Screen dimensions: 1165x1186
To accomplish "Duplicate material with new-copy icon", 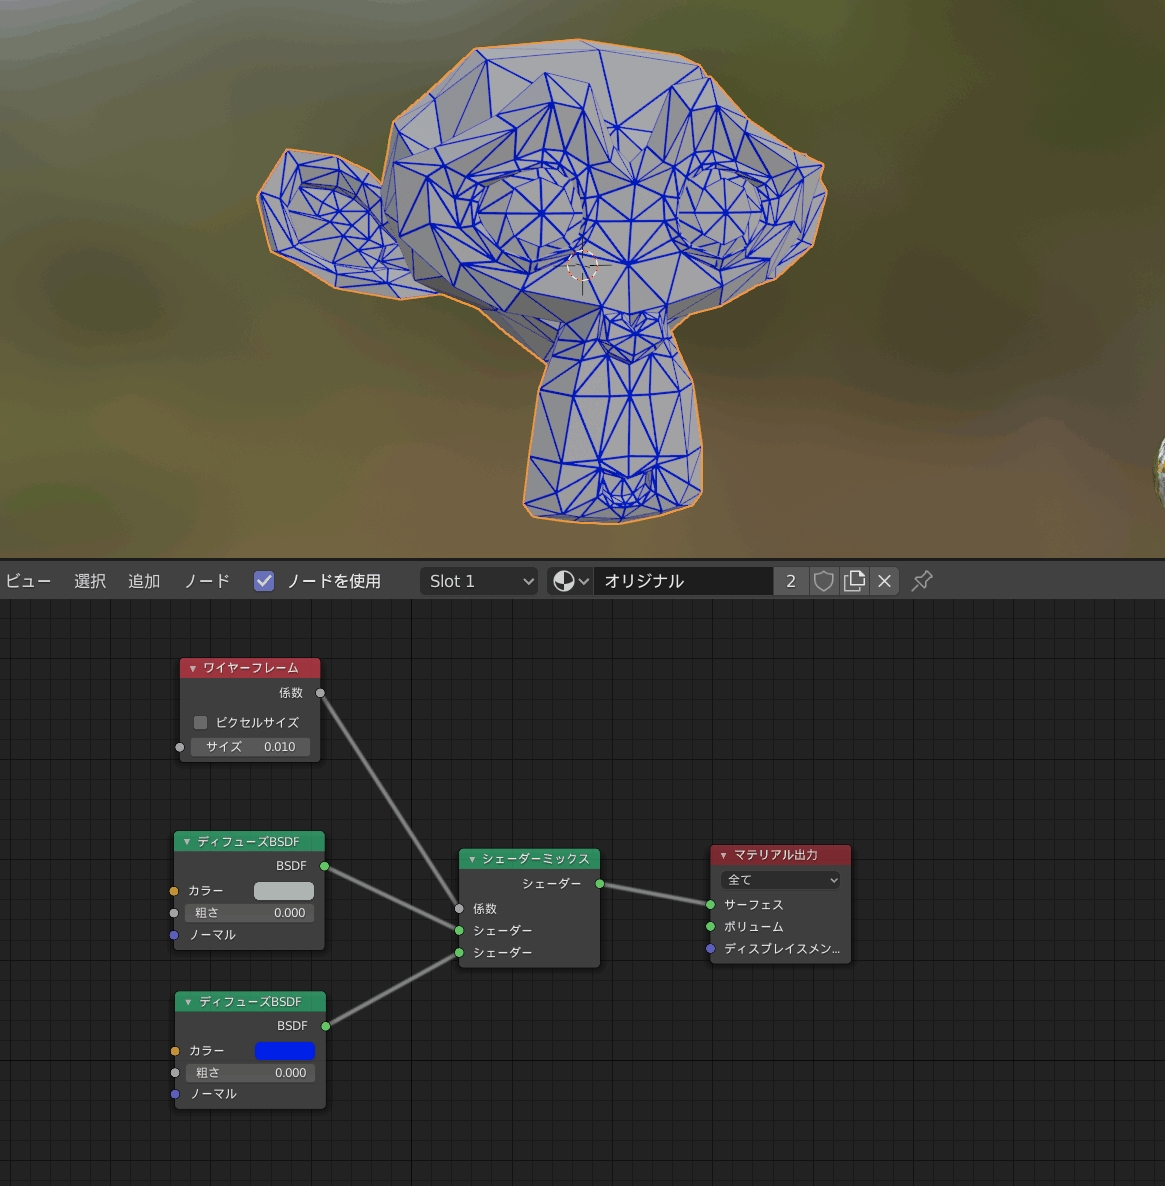I will [x=854, y=581].
